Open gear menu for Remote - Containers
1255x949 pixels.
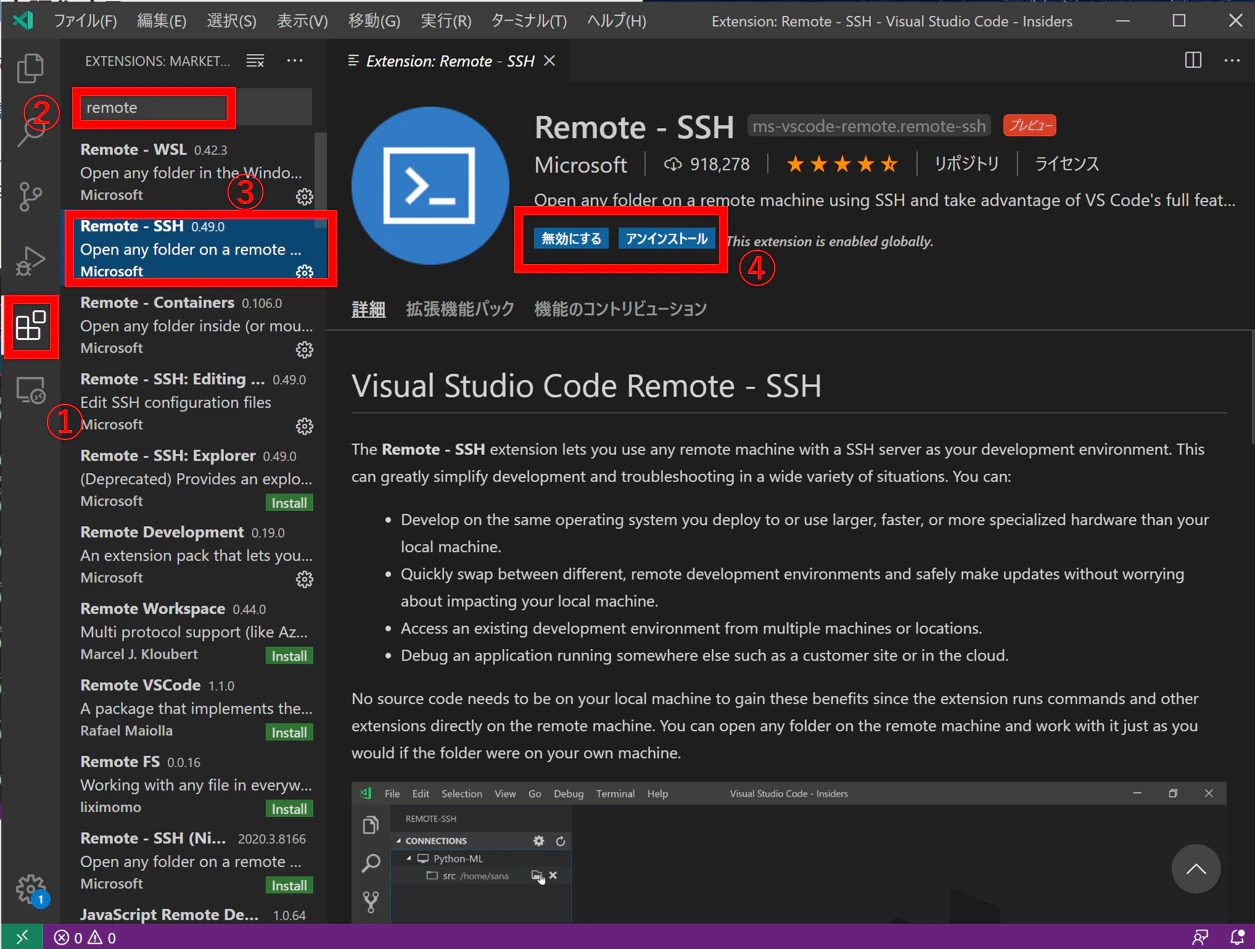[x=304, y=350]
